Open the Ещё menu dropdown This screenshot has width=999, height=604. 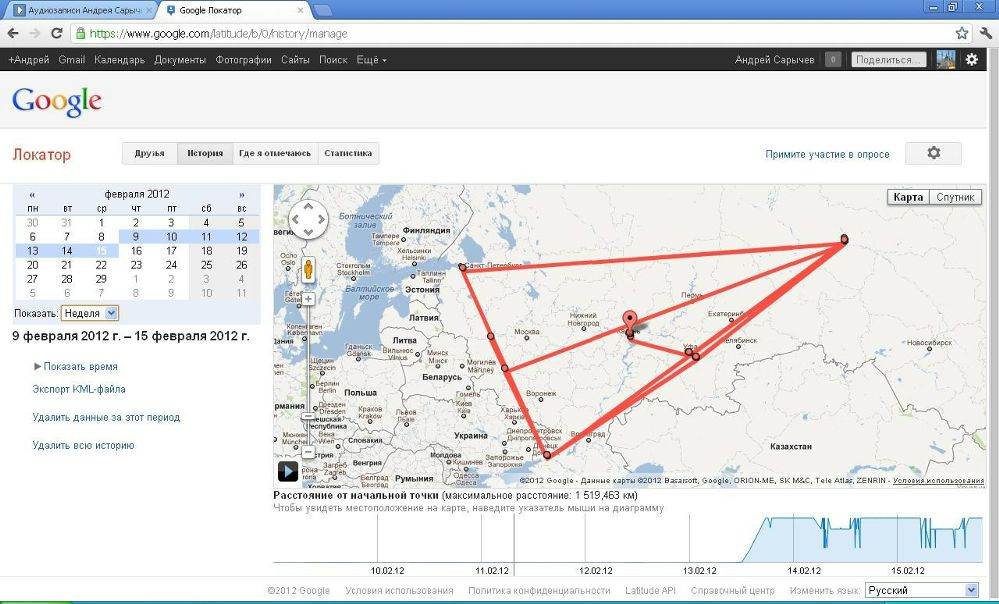(371, 60)
